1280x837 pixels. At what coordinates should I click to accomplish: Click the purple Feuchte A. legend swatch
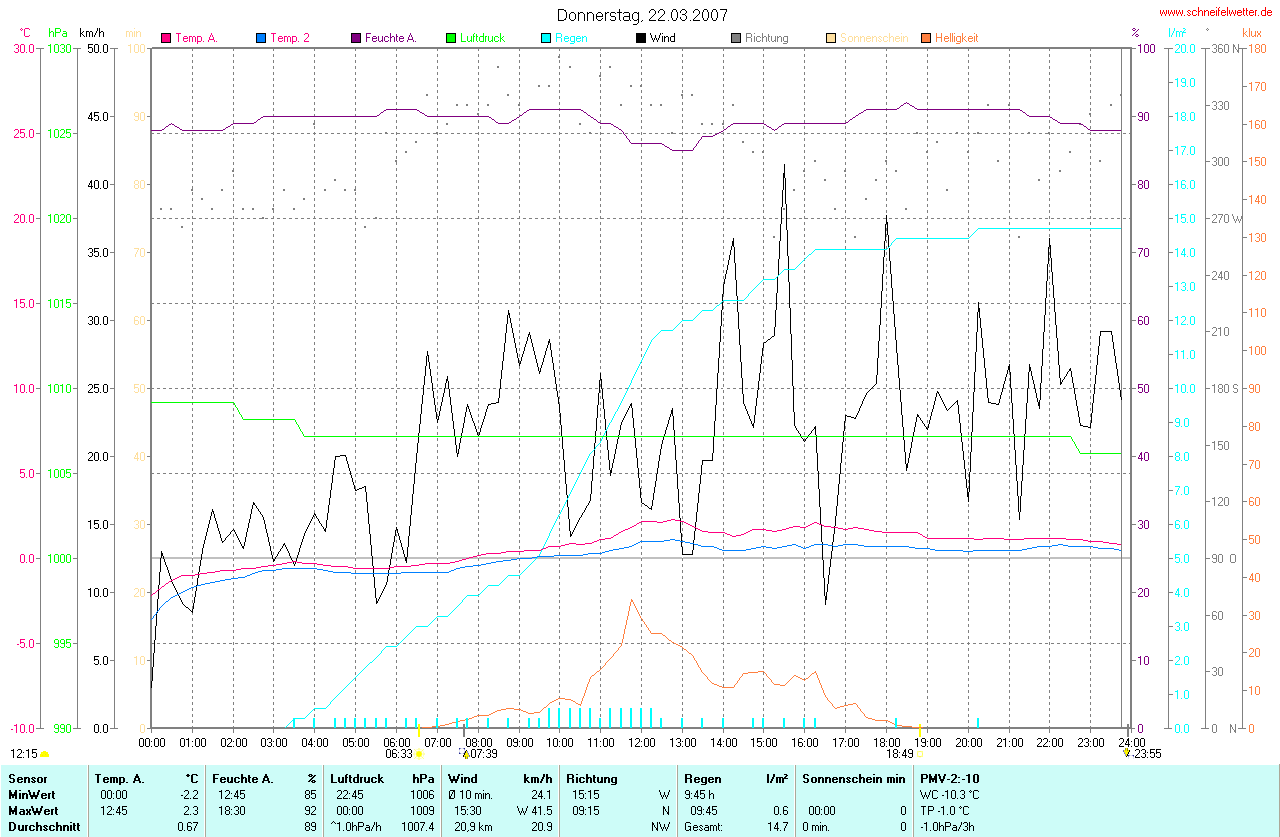click(355, 38)
